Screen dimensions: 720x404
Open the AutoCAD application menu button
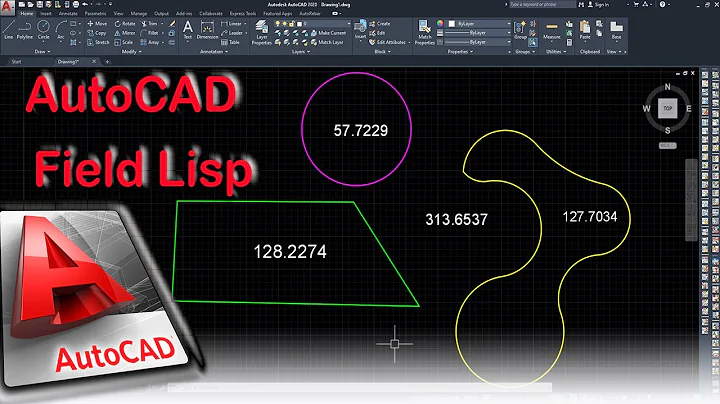(x=7, y=7)
